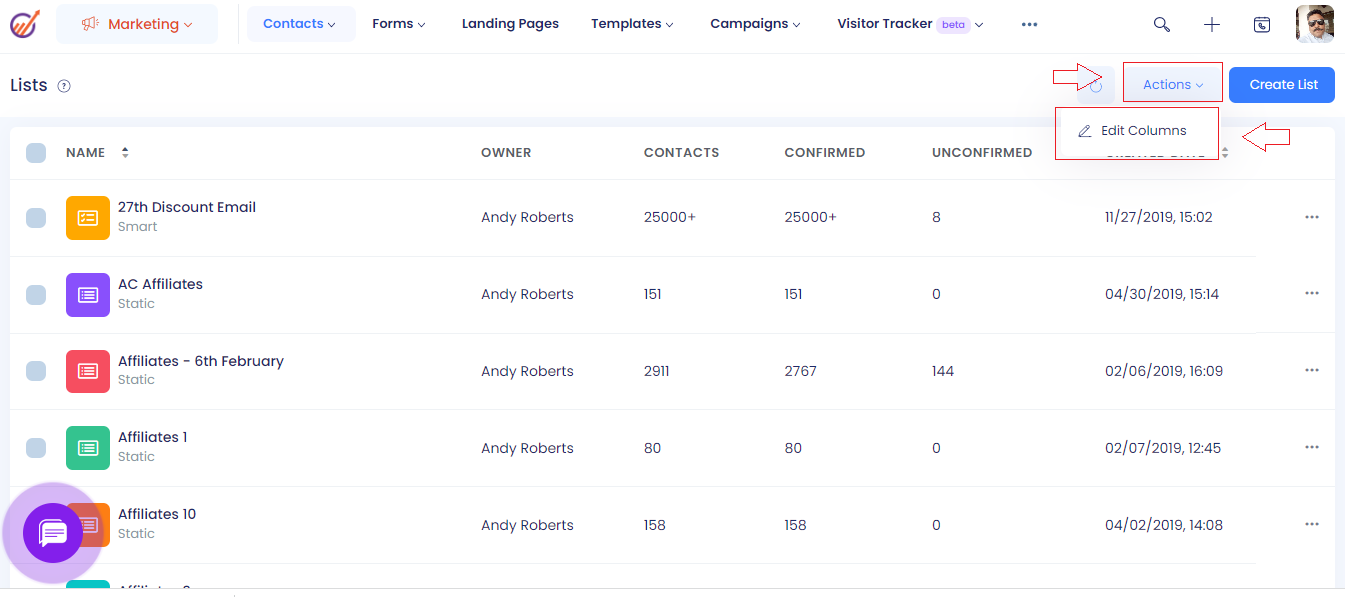Open the Affiliates 10 list
Viewport: 1345px width, 597px height.
(x=157, y=514)
